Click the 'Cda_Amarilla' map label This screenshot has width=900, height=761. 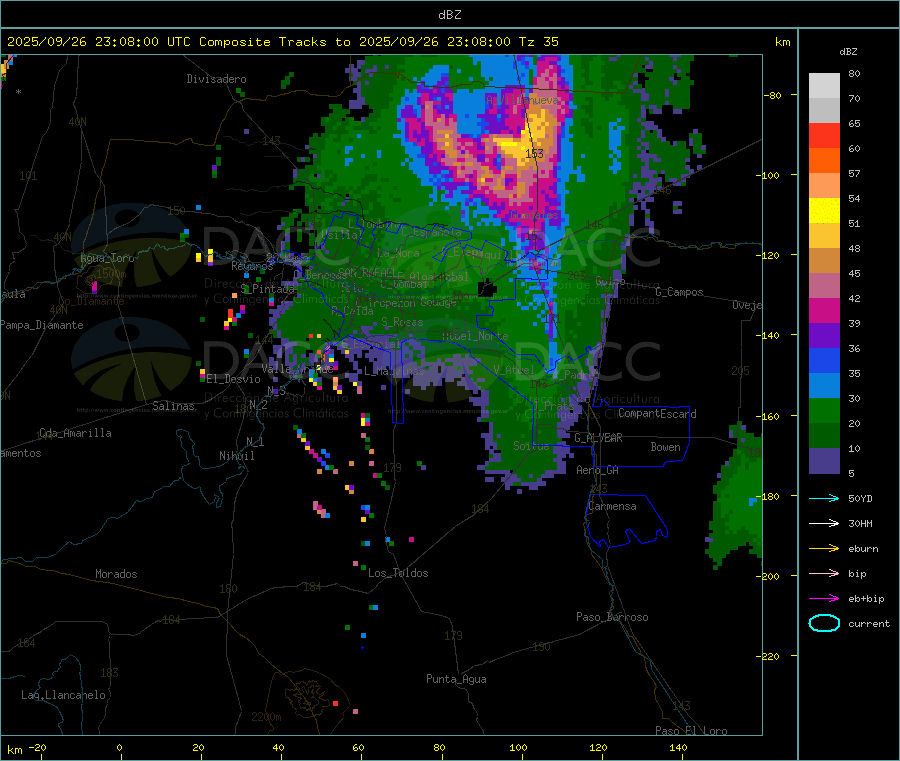[x=75, y=433]
